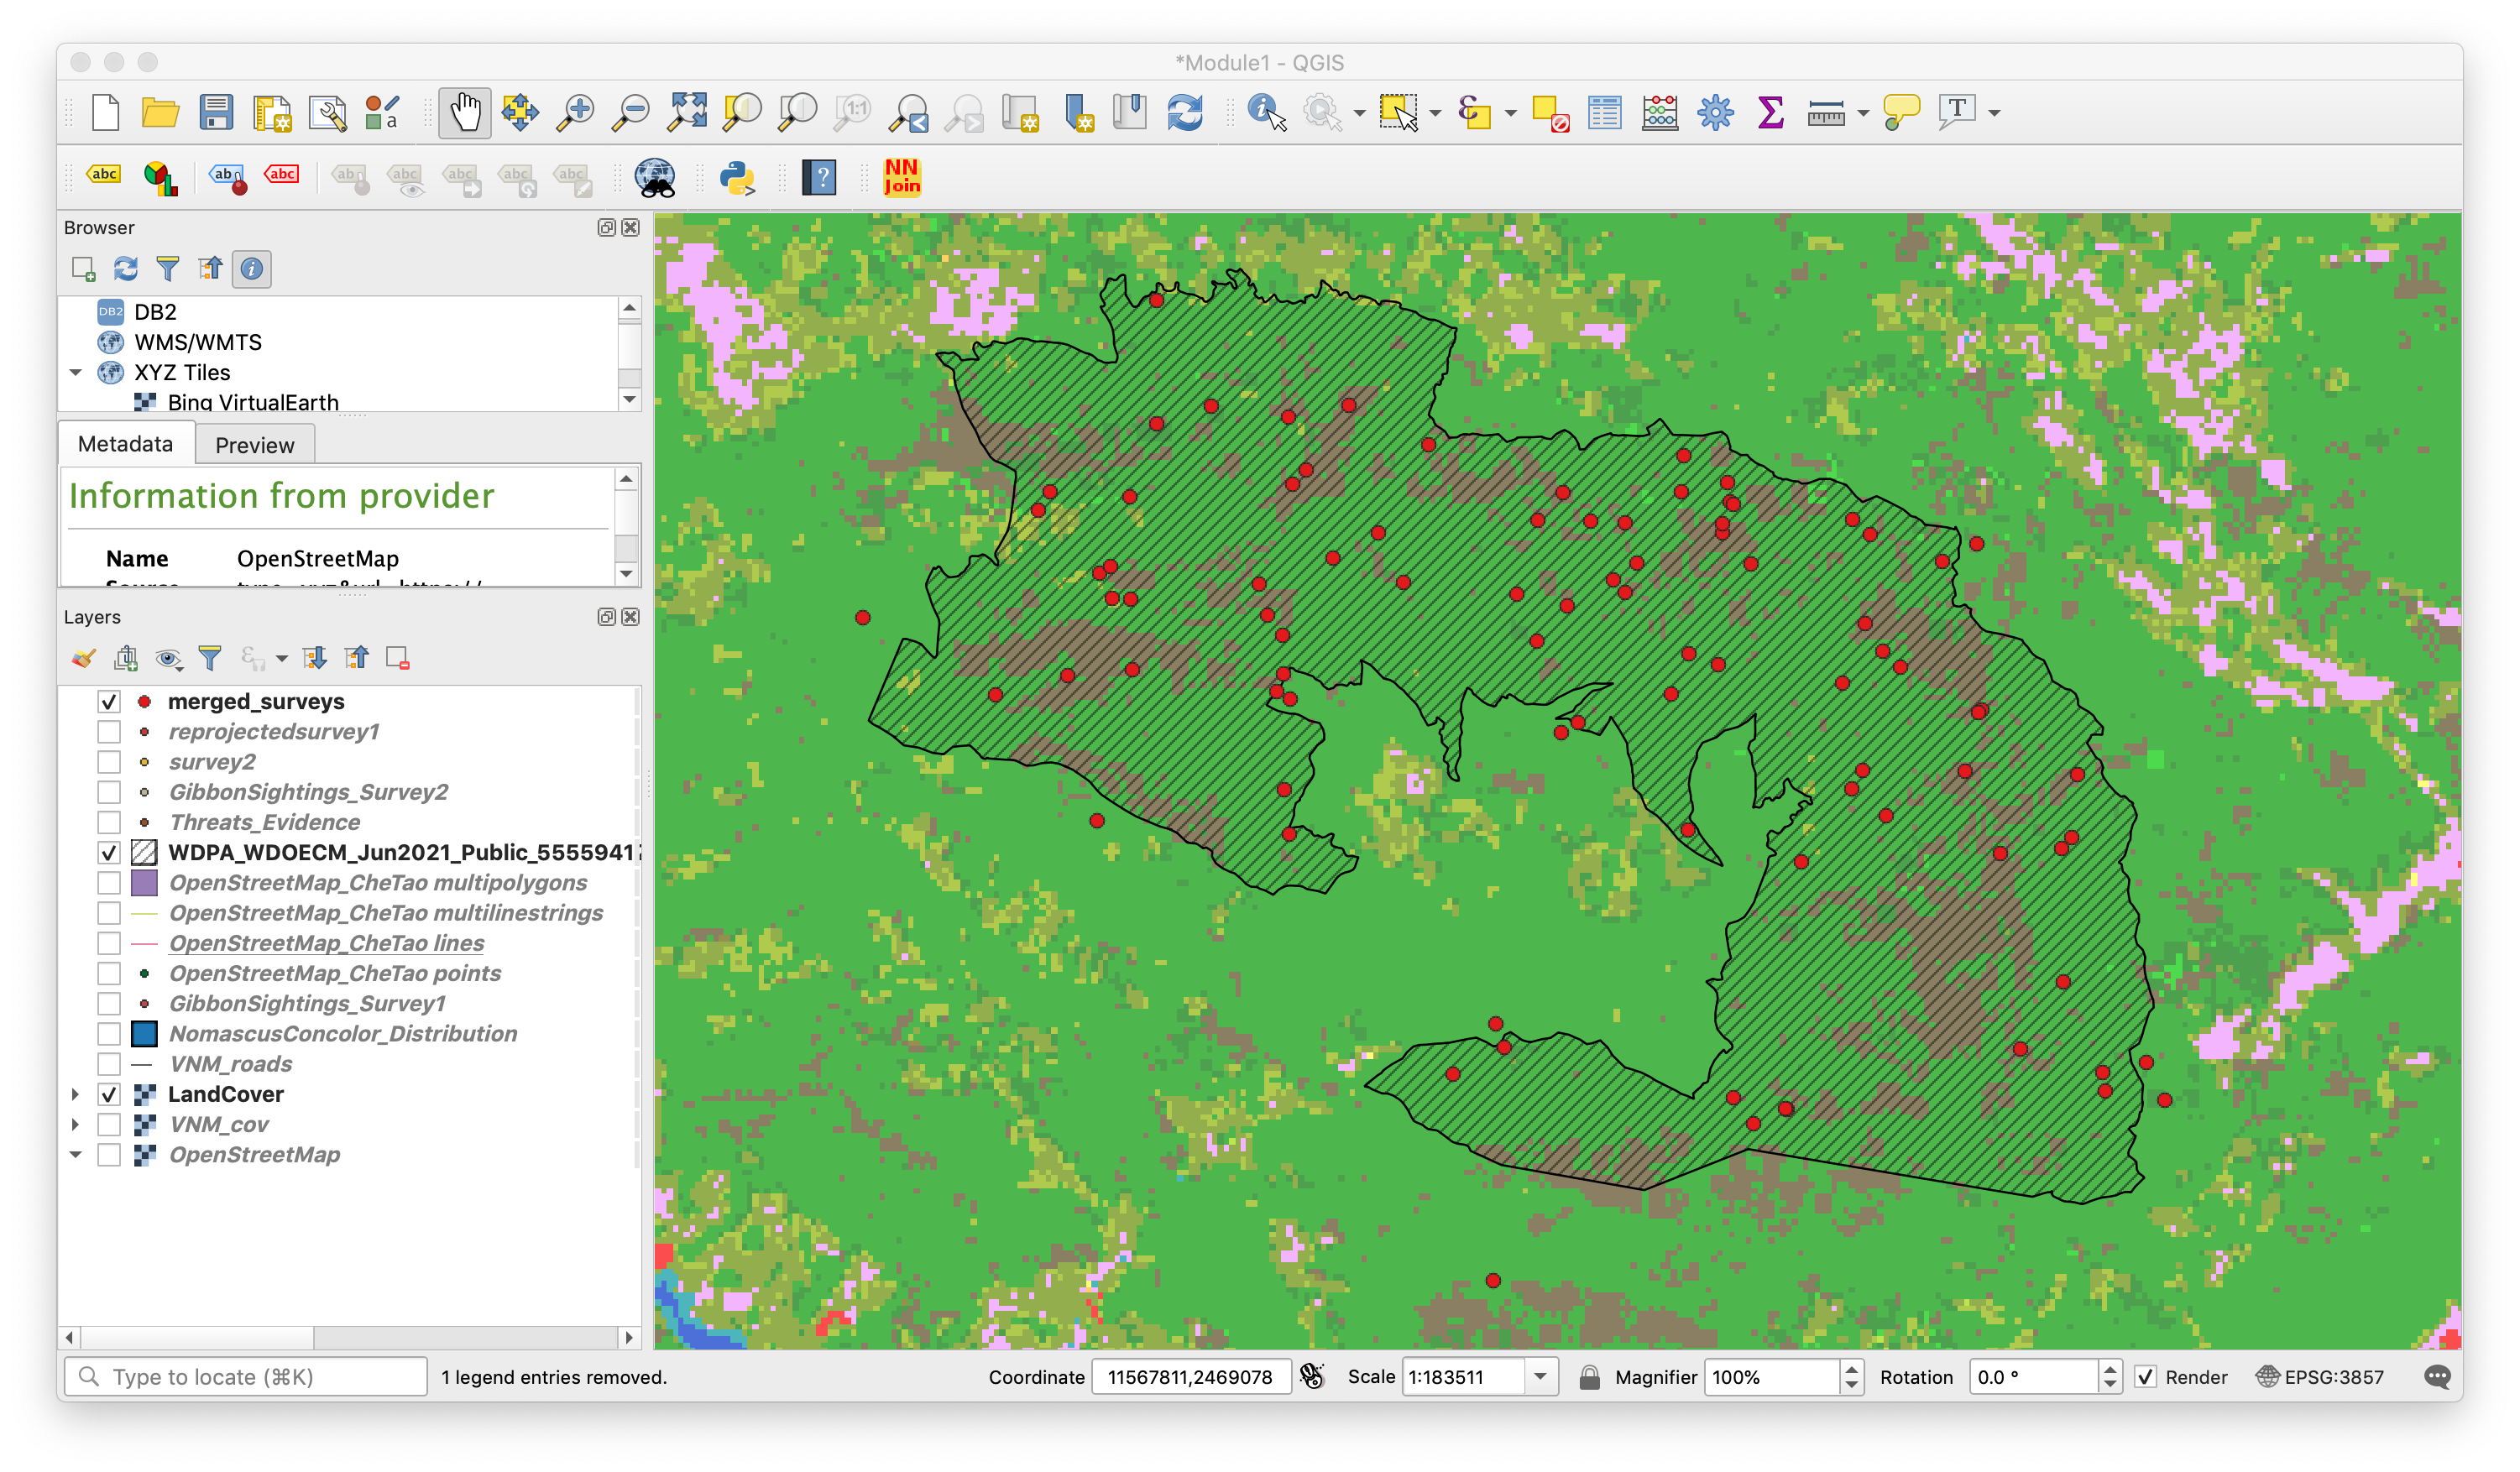2520x1472 pixels.
Task: Click the Coordinate input field
Action: [x=1190, y=1377]
